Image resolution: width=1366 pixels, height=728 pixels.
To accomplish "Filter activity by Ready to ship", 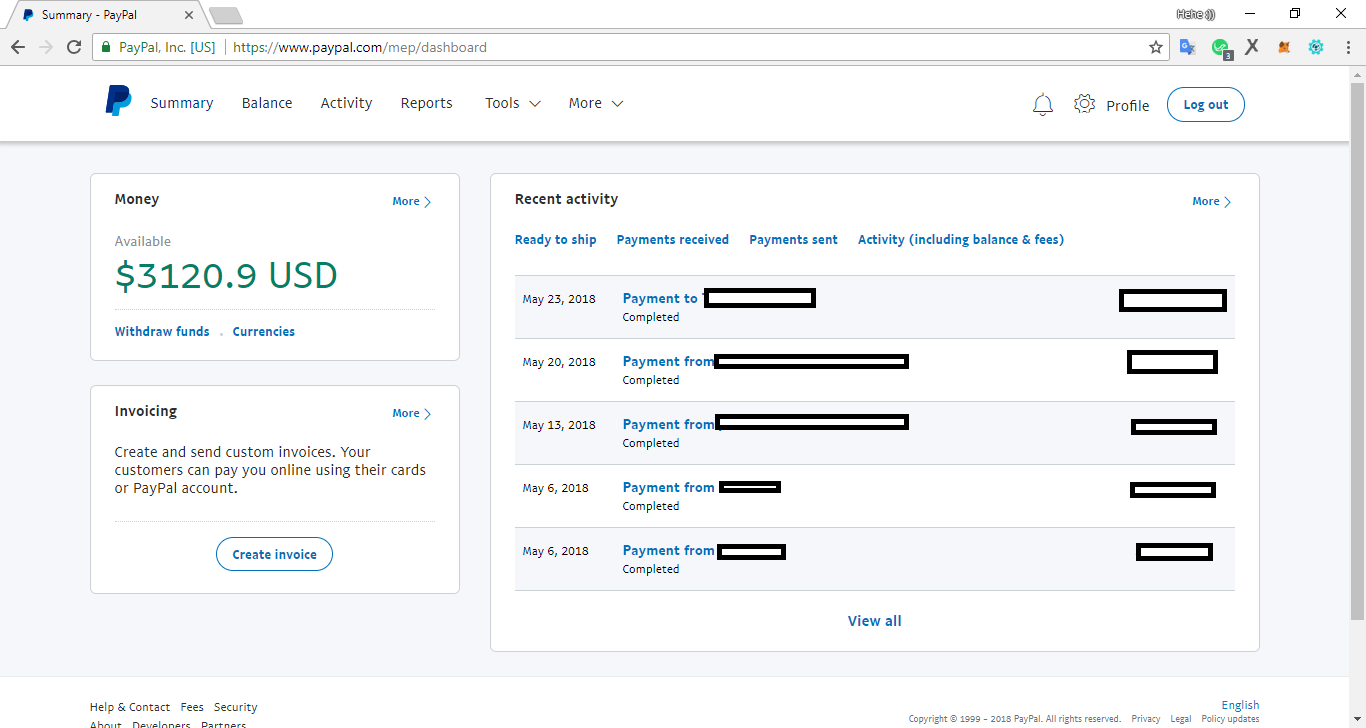I will pos(556,239).
